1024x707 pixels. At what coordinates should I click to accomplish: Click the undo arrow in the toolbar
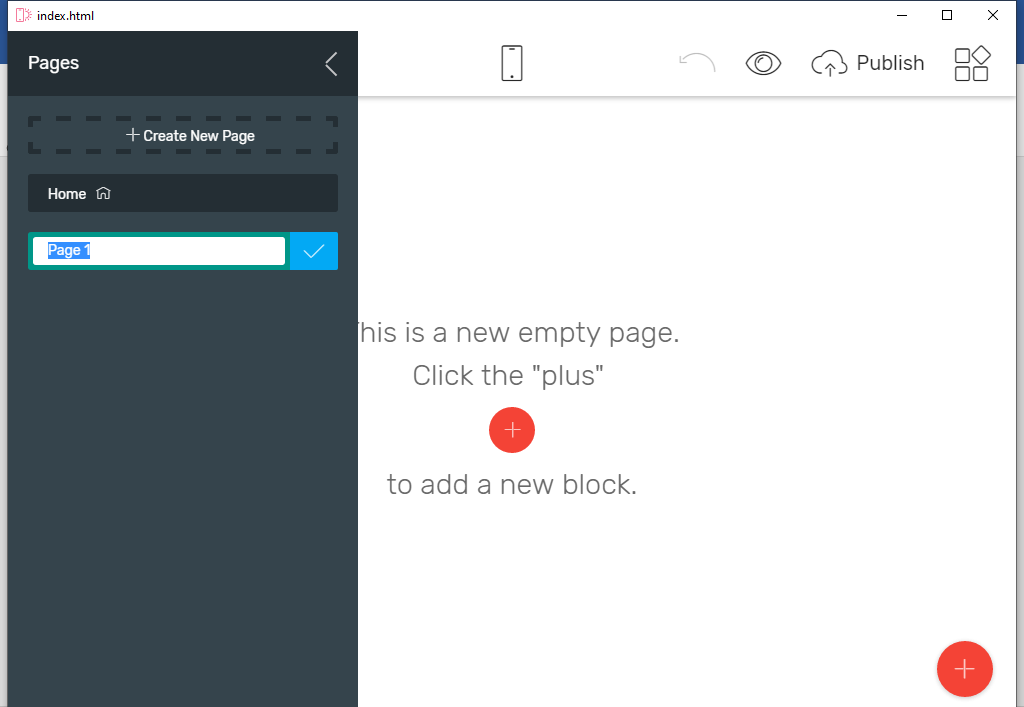[x=697, y=63]
